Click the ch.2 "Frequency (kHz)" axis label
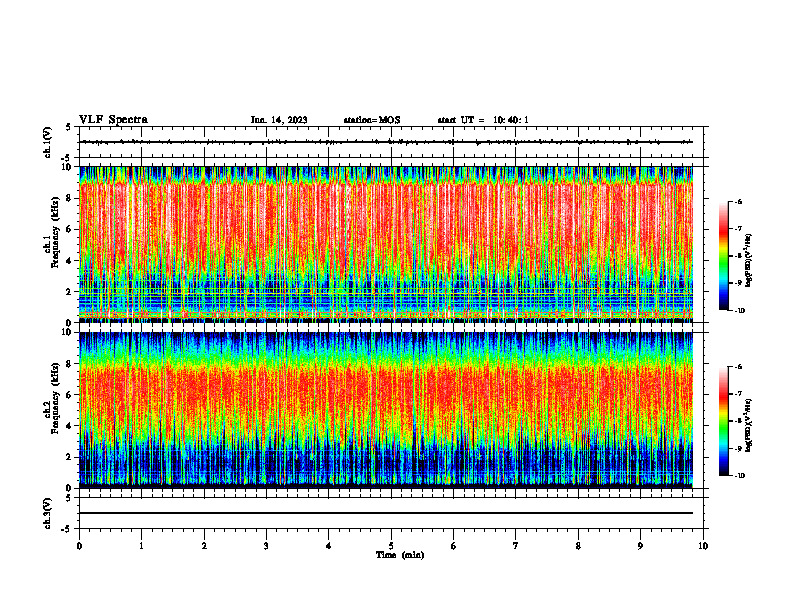Screen dimensions: 792x612 tap(55, 398)
